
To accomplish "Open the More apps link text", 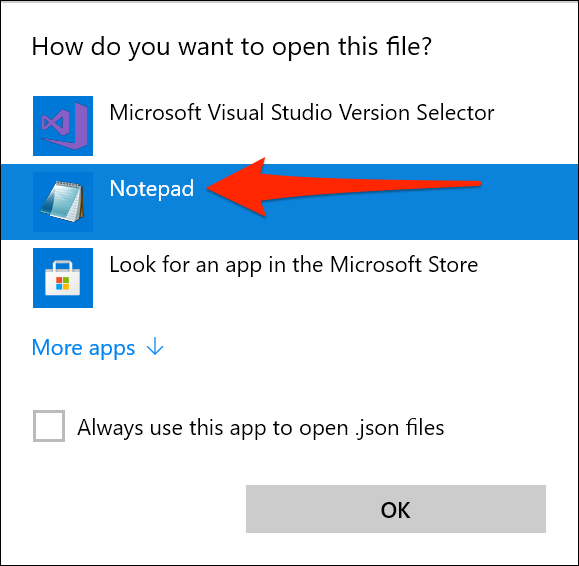I will click(83, 348).
